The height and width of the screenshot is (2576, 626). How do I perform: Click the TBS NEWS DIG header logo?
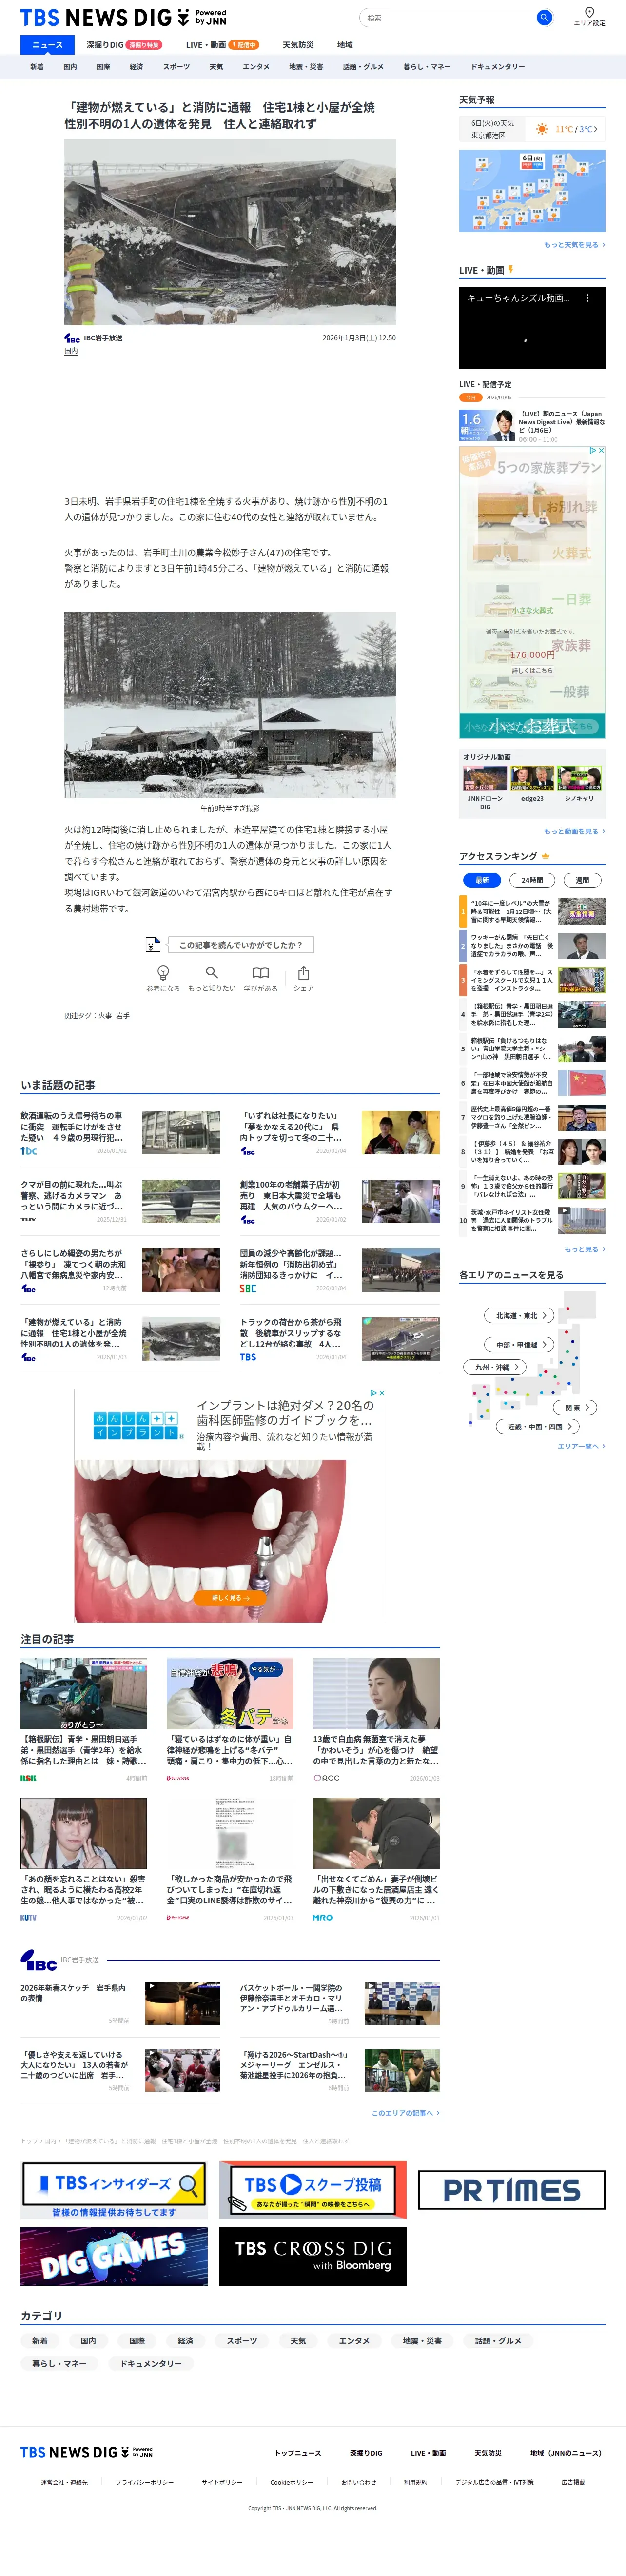click(123, 17)
